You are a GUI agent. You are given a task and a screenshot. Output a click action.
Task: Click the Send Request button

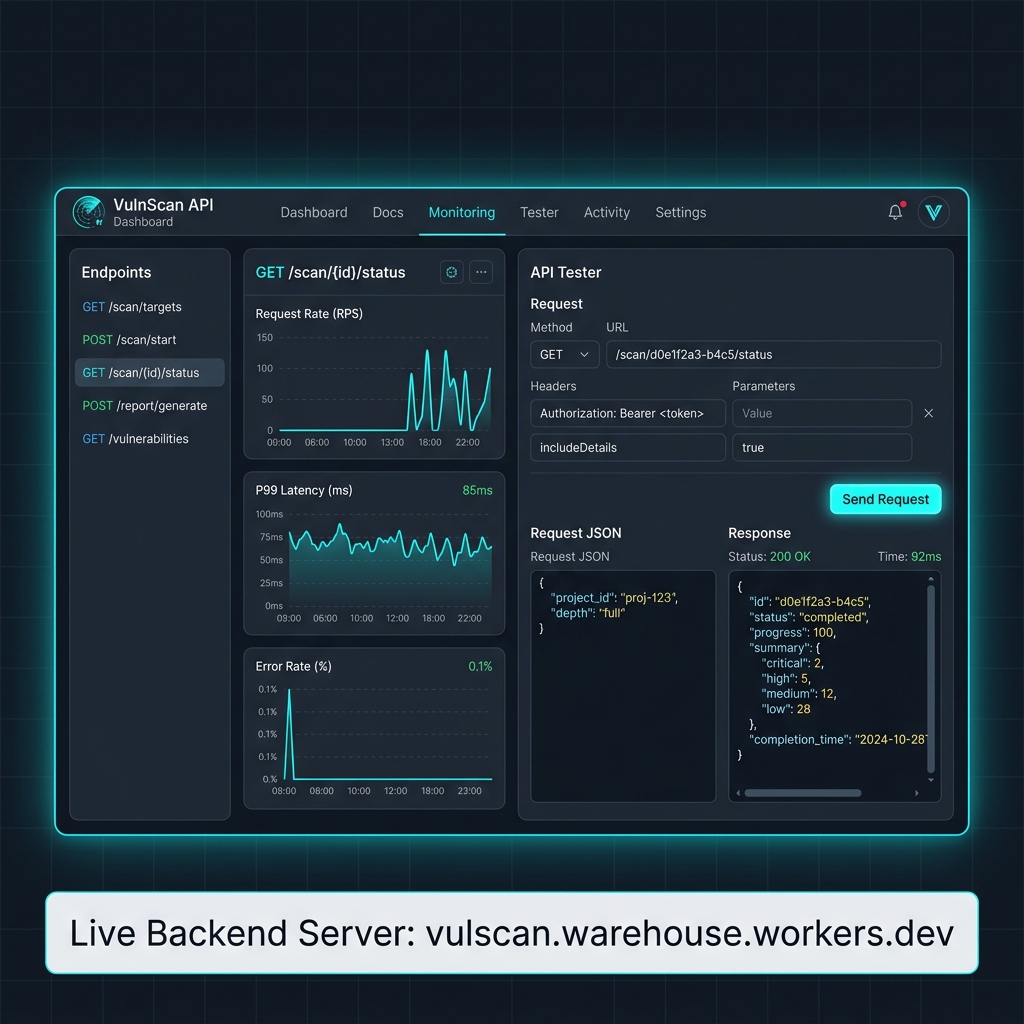pyautogui.click(x=885, y=499)
